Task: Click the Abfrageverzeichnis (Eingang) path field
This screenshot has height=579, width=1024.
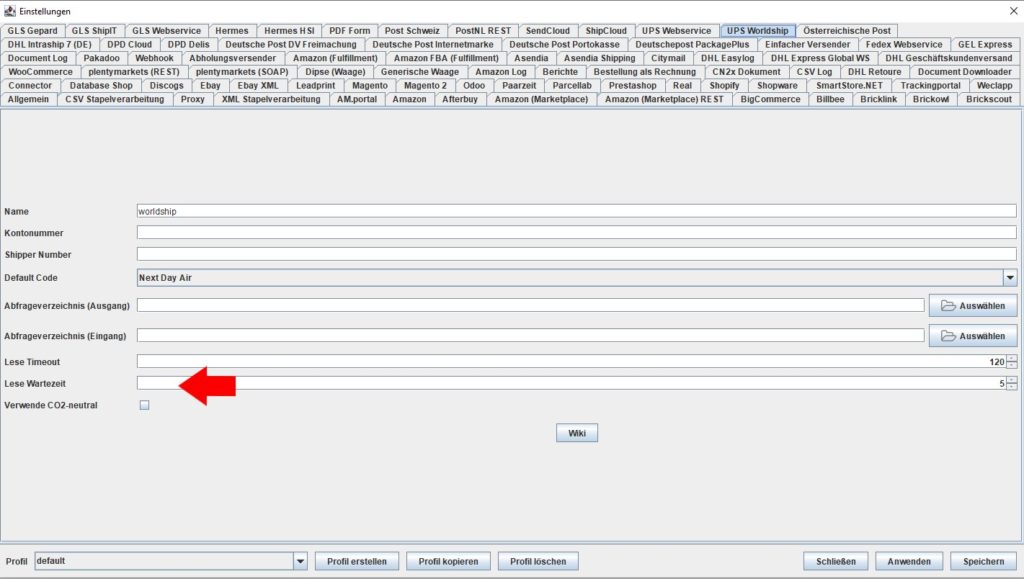Action: point(530,336)
